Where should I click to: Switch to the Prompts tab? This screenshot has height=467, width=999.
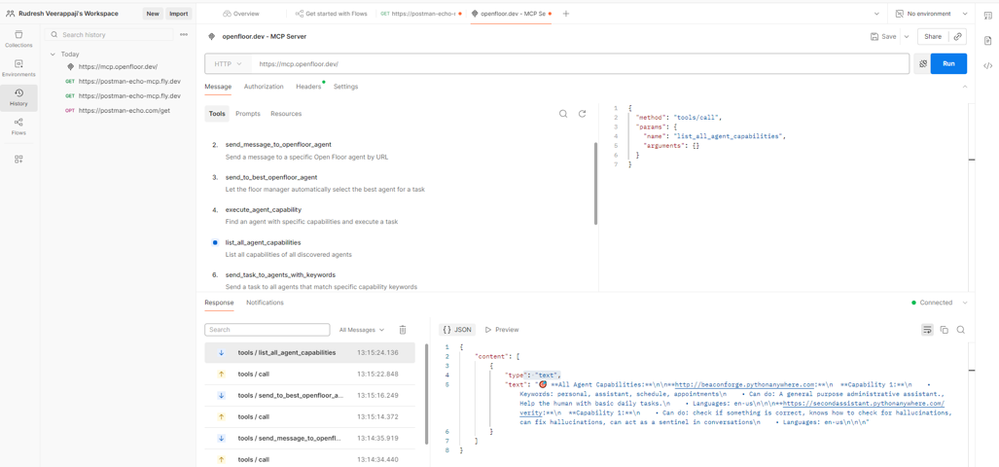point(247,114)
